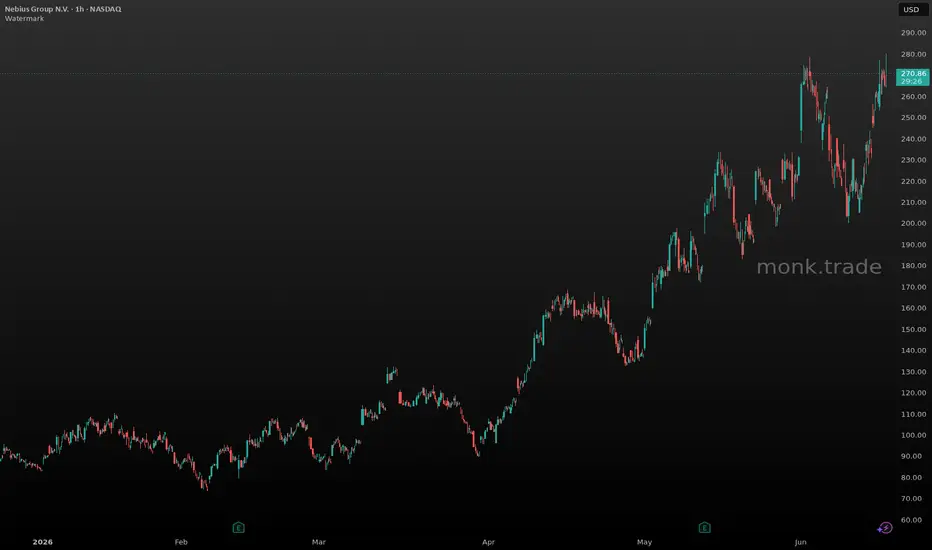Click the May earnings E marker
Image resolution: width=932 pixels, height=550 pixels.
(704, 527)
